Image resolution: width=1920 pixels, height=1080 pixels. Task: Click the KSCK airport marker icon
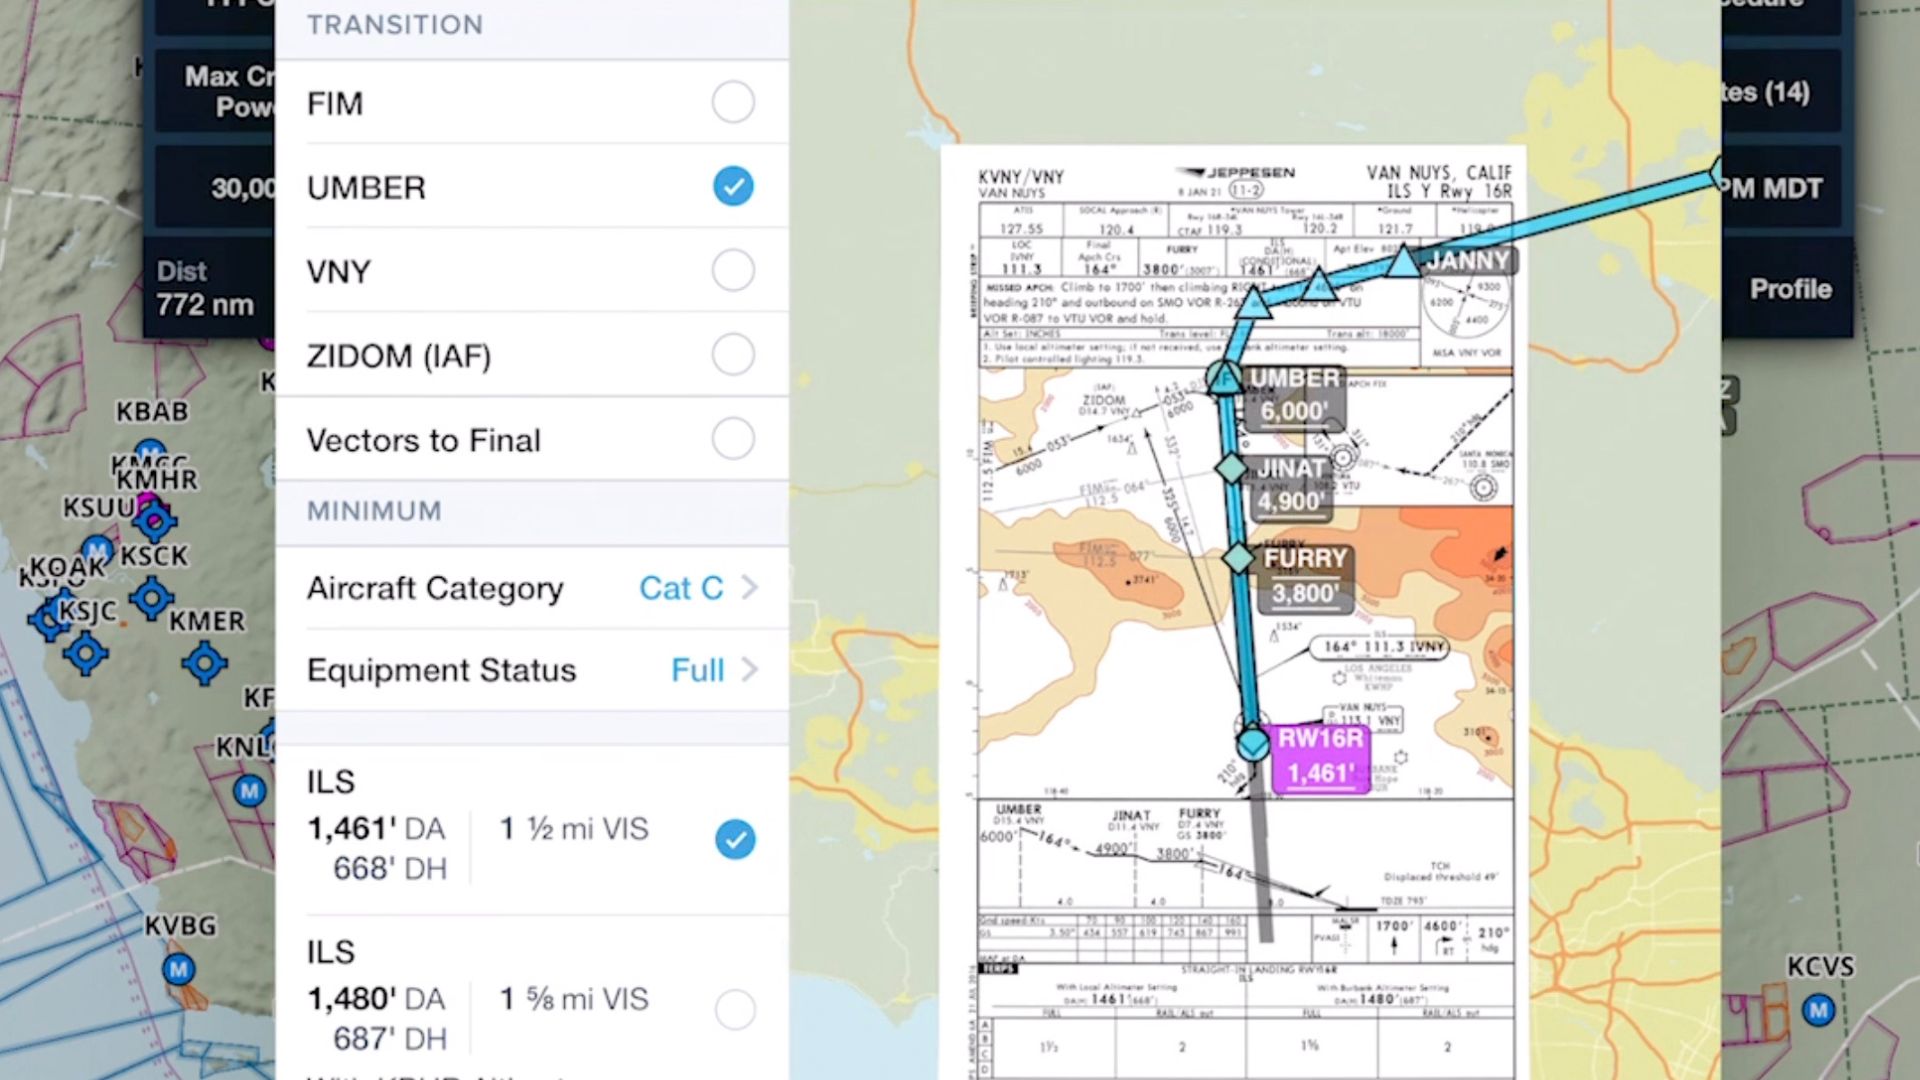(x=152, y=597)
